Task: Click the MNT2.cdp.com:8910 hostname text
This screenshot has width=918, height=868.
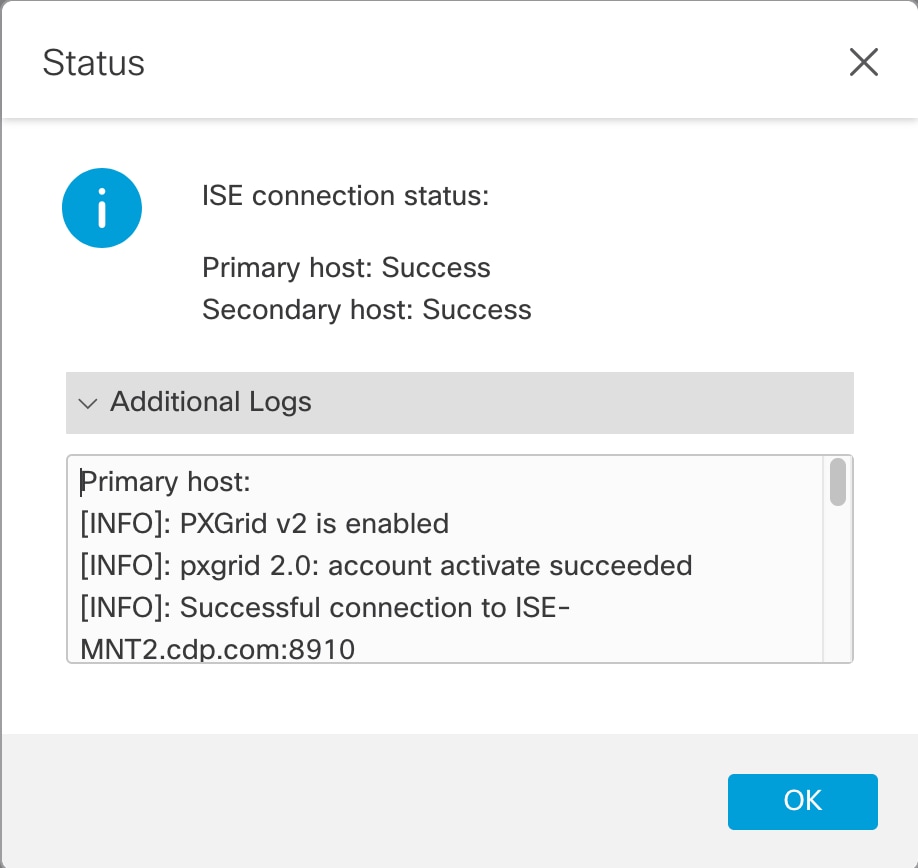Action: [217, 649]
